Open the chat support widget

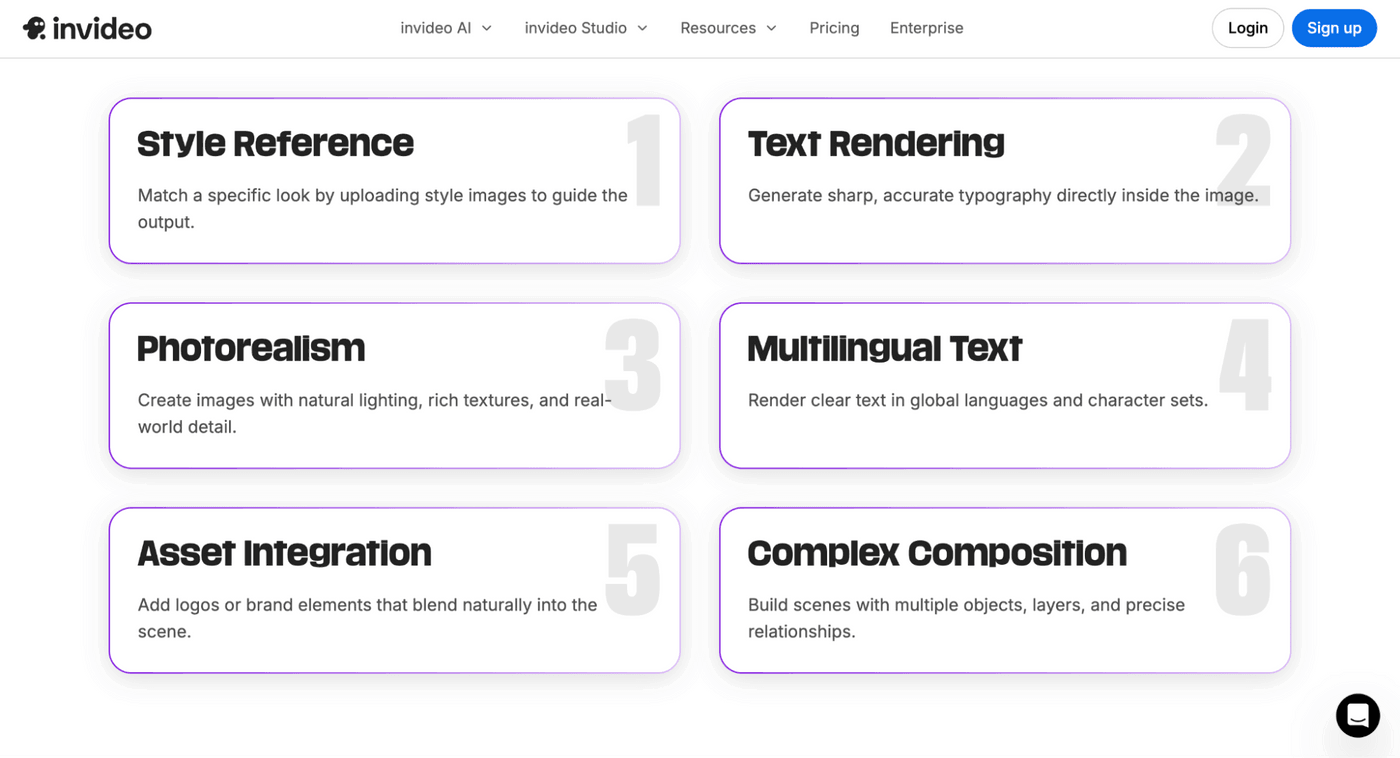coord(1357,715)
